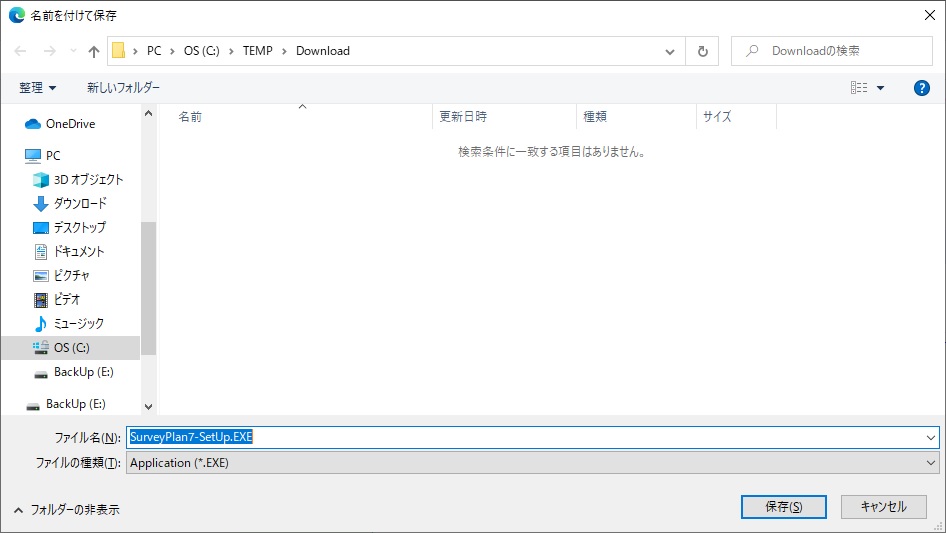Open 3D オブジェクト folder
The width and height of the screenshot is (946, 533).
(88, 179)
